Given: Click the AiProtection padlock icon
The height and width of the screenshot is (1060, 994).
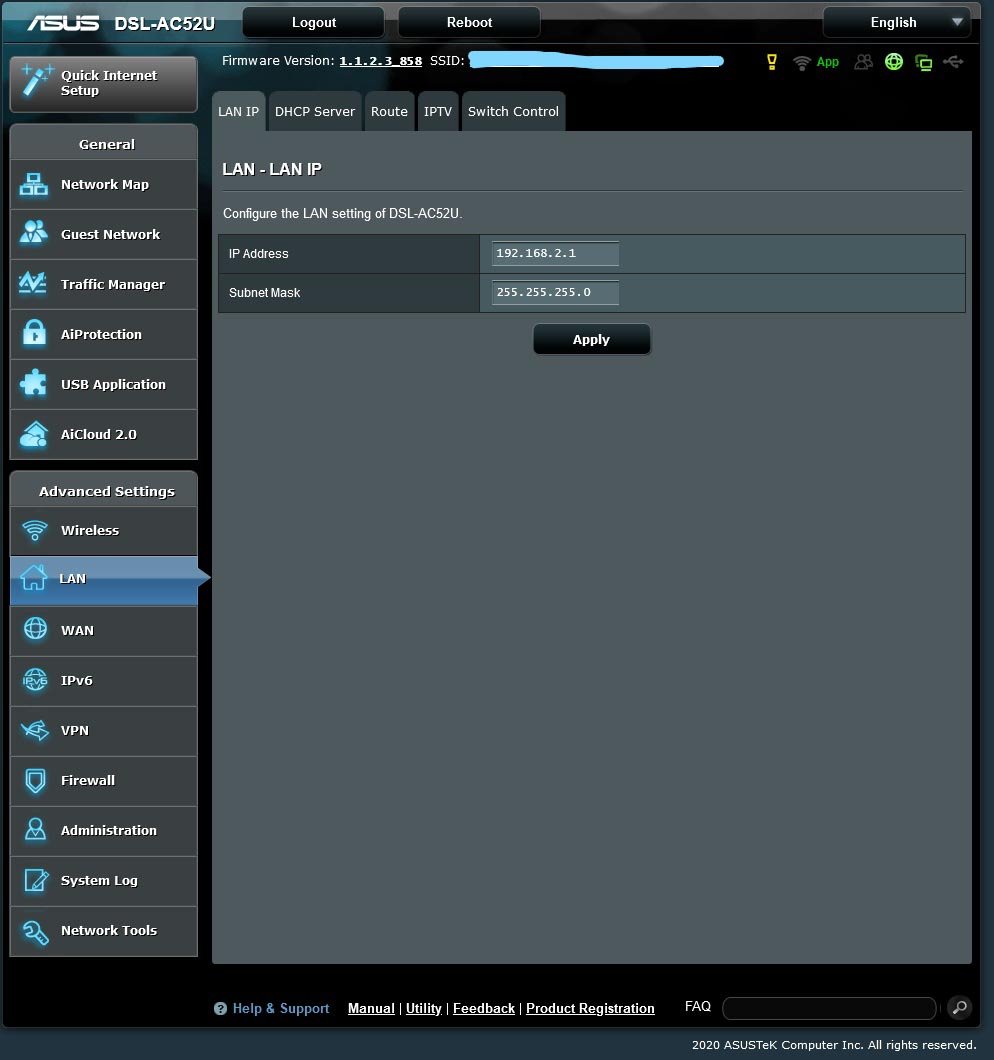Looking at the screenshot, I should click(34, 333).
